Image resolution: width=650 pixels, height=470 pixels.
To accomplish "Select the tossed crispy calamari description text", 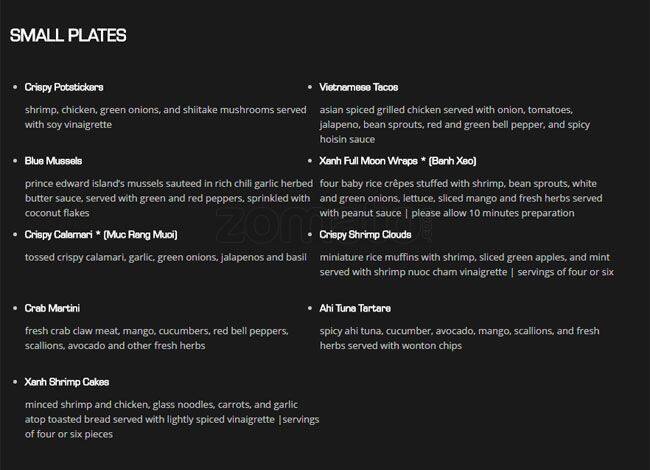I will click(165, 257).
